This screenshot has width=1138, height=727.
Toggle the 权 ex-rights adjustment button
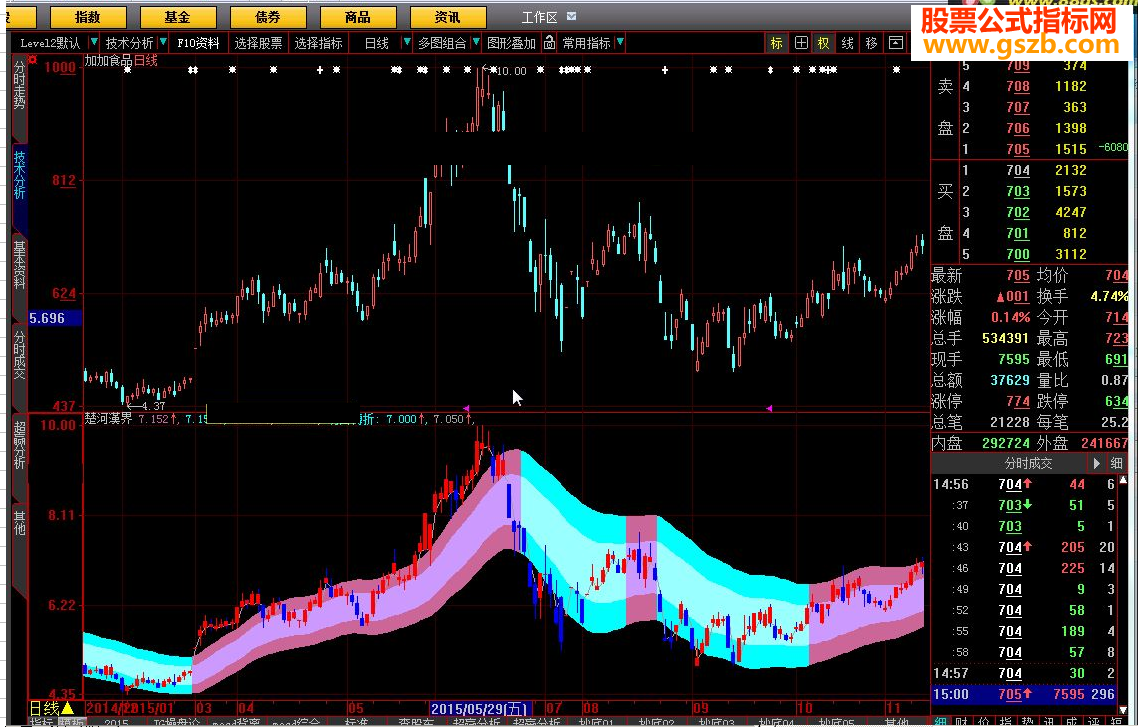click(x=824, y=43)
